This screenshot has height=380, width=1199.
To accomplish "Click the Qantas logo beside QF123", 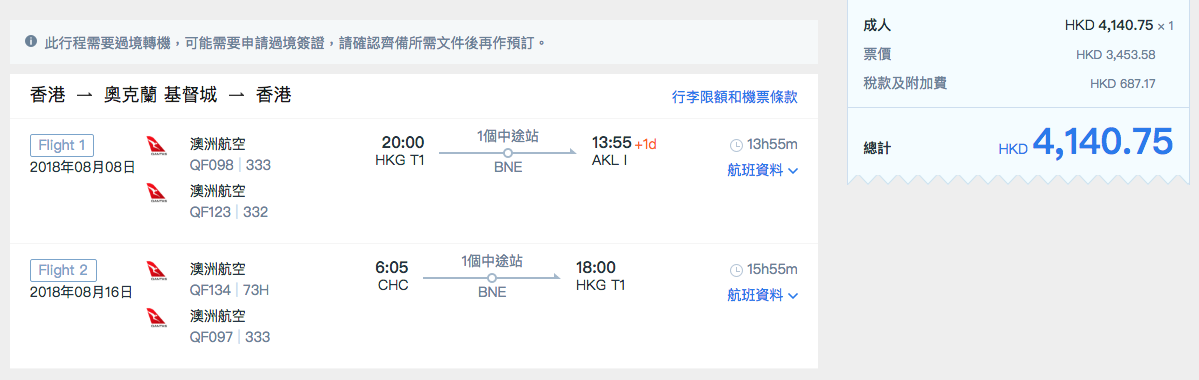I will click(x=155, y=193).
